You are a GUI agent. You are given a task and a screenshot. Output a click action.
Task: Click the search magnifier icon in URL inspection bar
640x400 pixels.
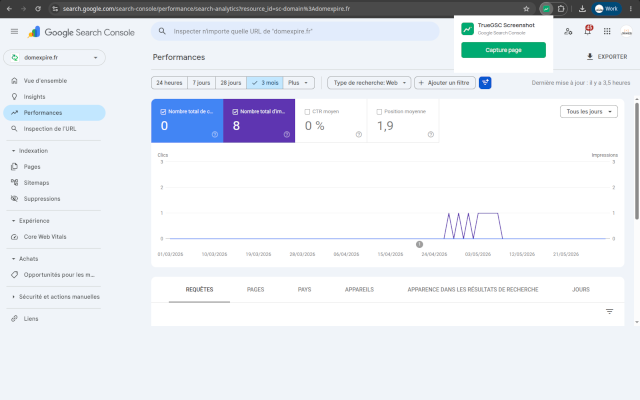point(162,31)
